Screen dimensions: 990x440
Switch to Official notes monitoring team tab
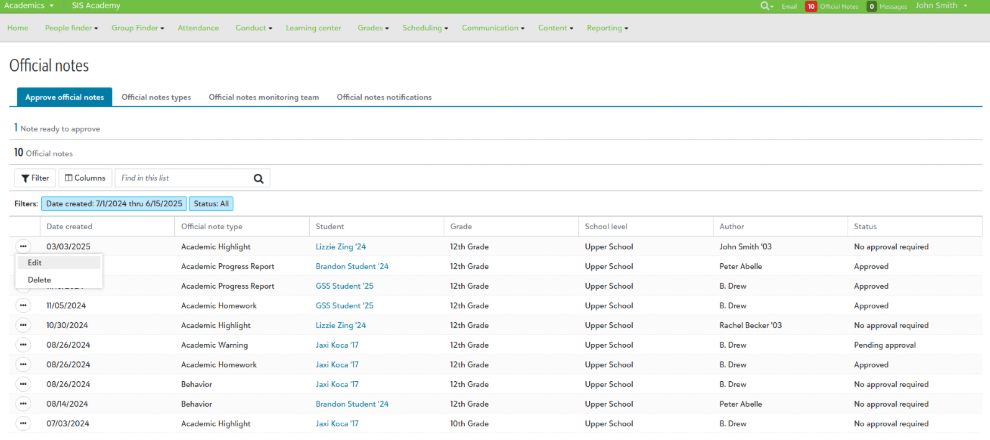264,97
